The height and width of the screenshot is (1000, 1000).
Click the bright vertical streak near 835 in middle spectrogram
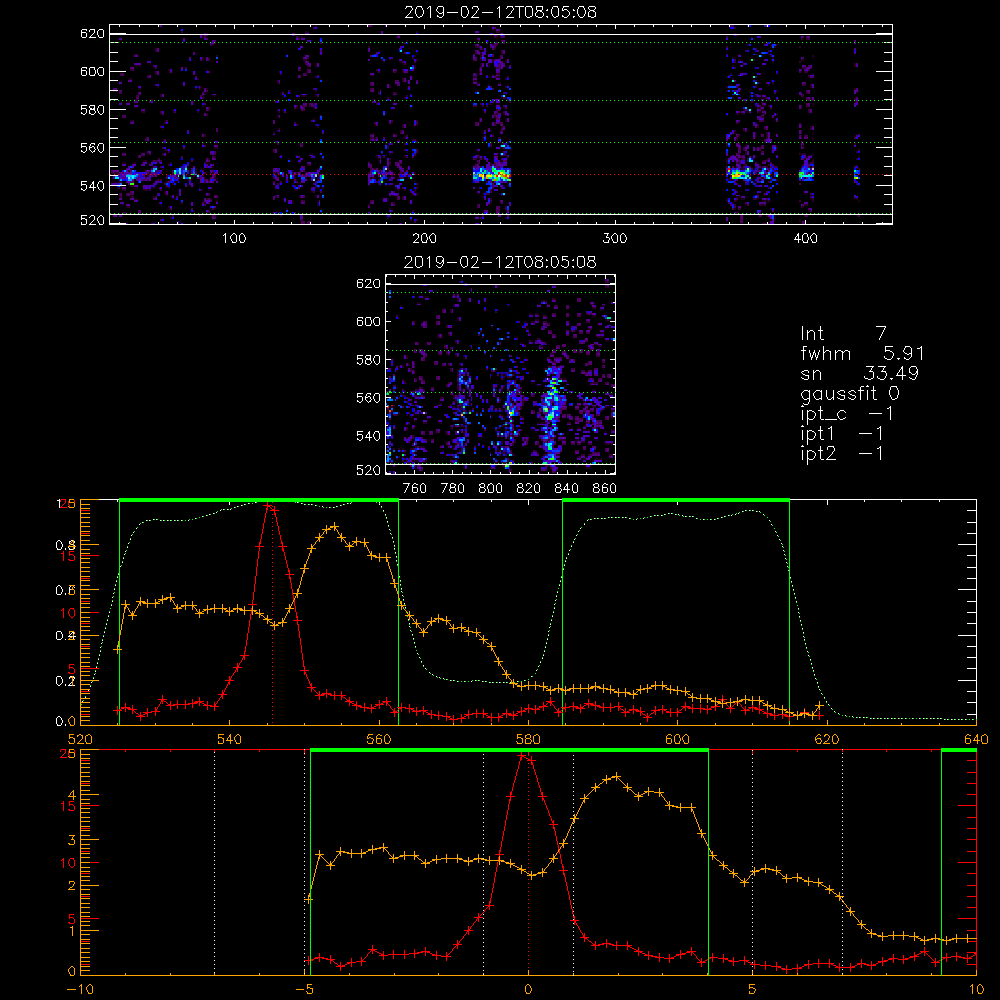tap(551, 415)
